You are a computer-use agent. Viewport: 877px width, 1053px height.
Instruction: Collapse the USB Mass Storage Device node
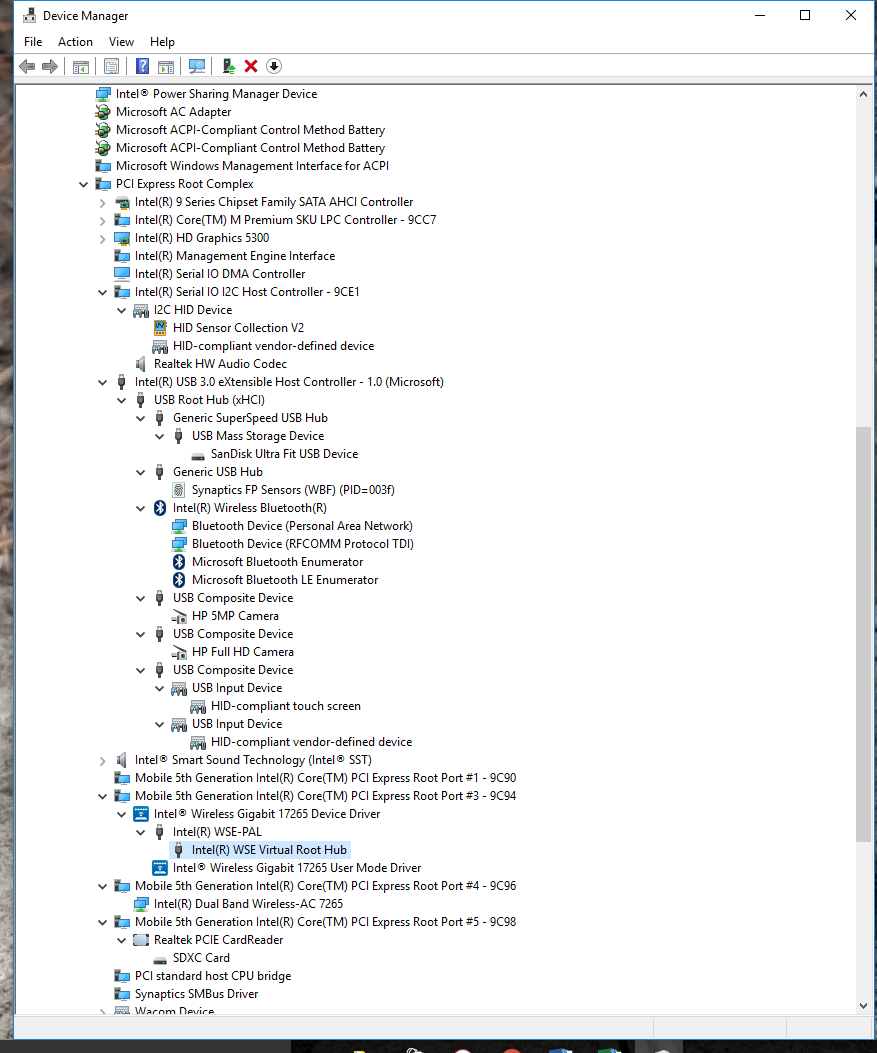[159, 437]
